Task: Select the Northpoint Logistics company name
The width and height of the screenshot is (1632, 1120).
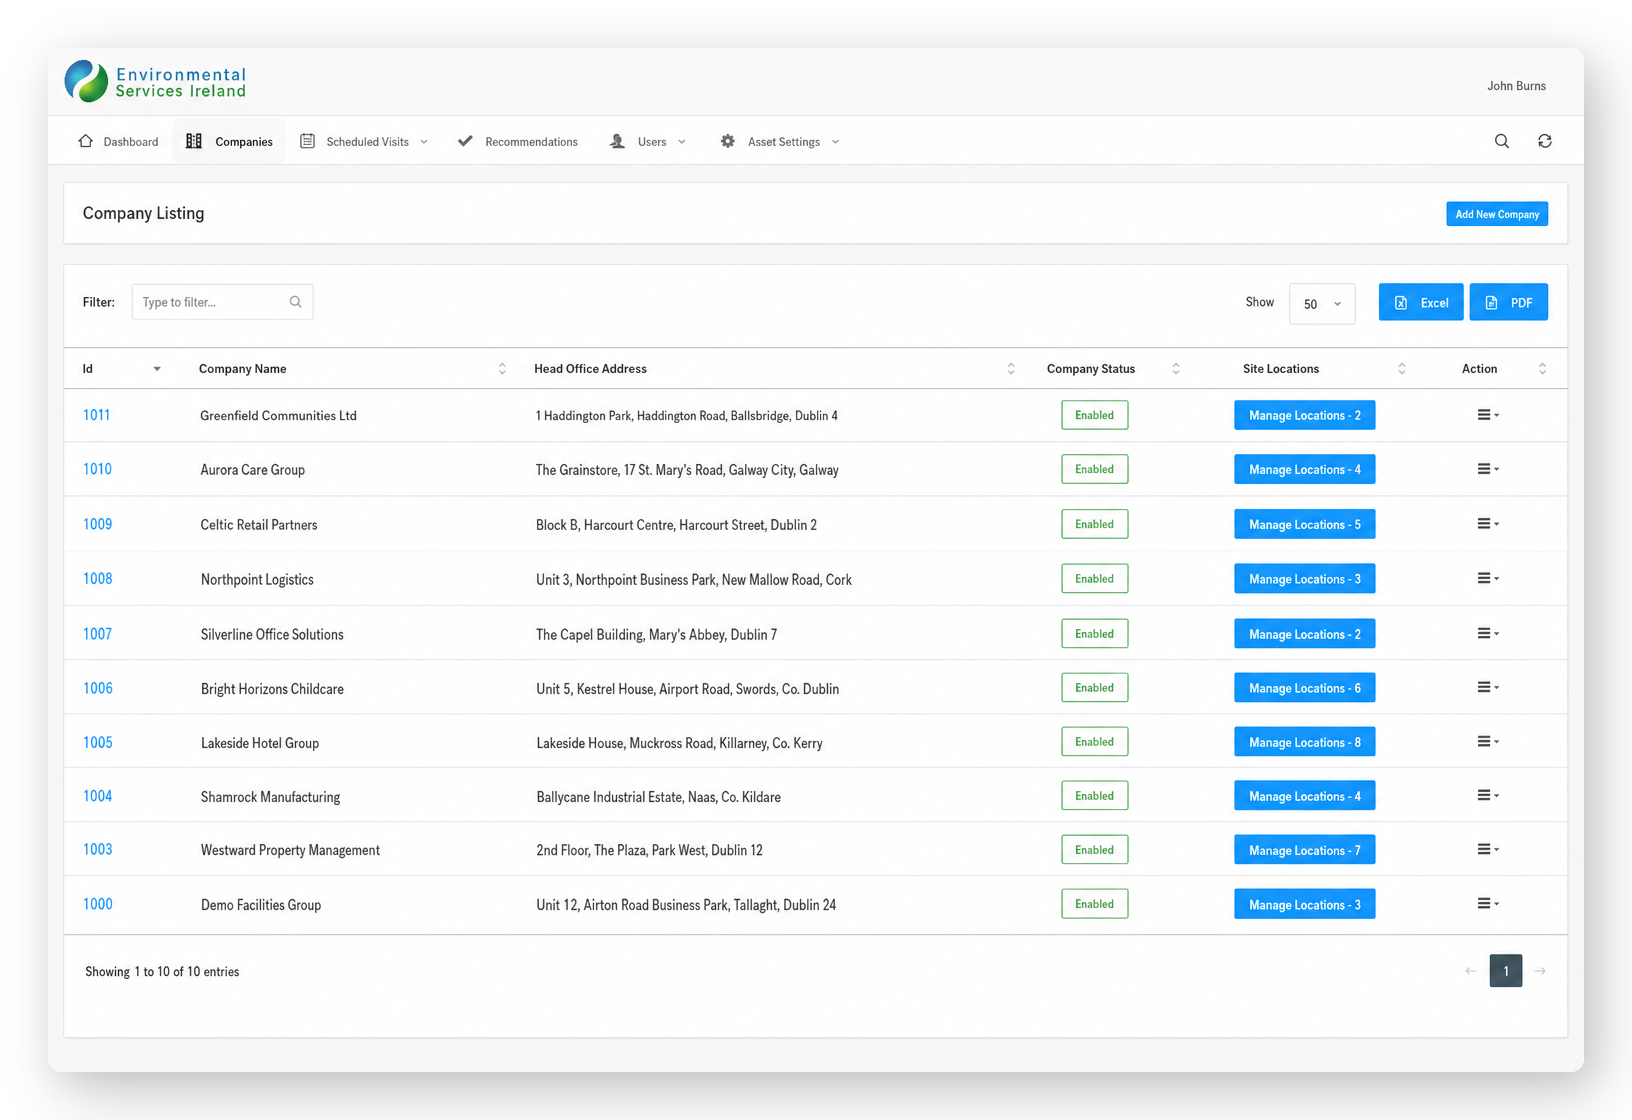Action: 257,580
